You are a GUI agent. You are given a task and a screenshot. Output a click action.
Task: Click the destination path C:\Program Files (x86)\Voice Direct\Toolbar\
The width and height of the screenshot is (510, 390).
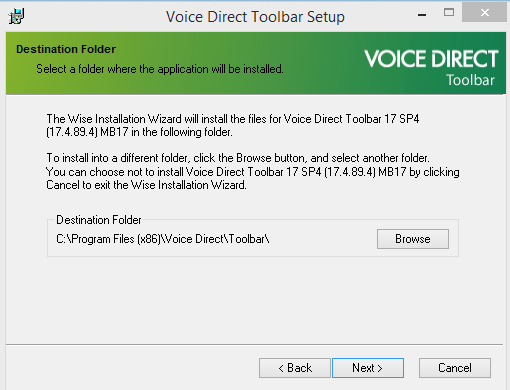(163, 239)
